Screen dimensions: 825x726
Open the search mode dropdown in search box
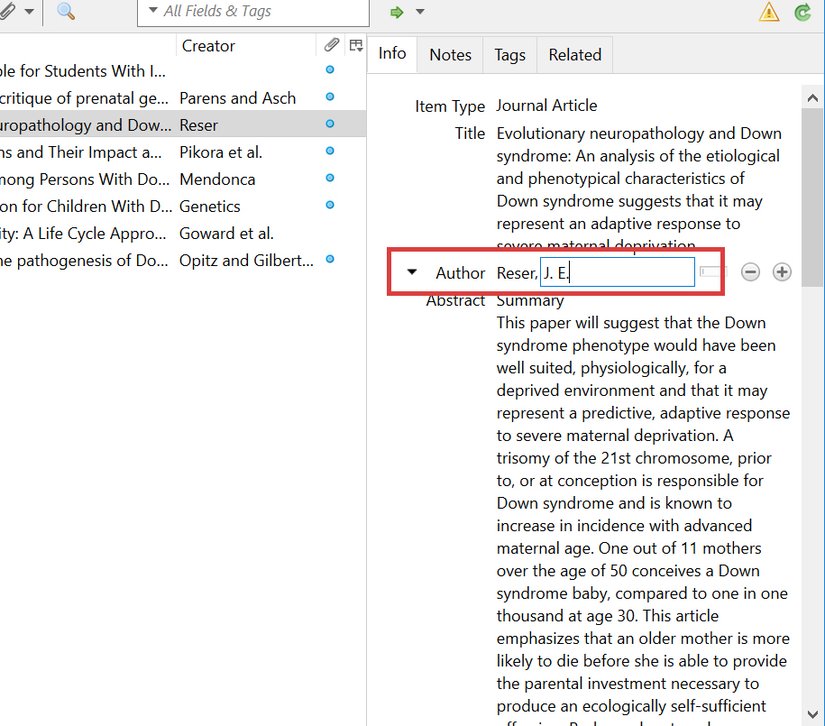click(153, 12)
